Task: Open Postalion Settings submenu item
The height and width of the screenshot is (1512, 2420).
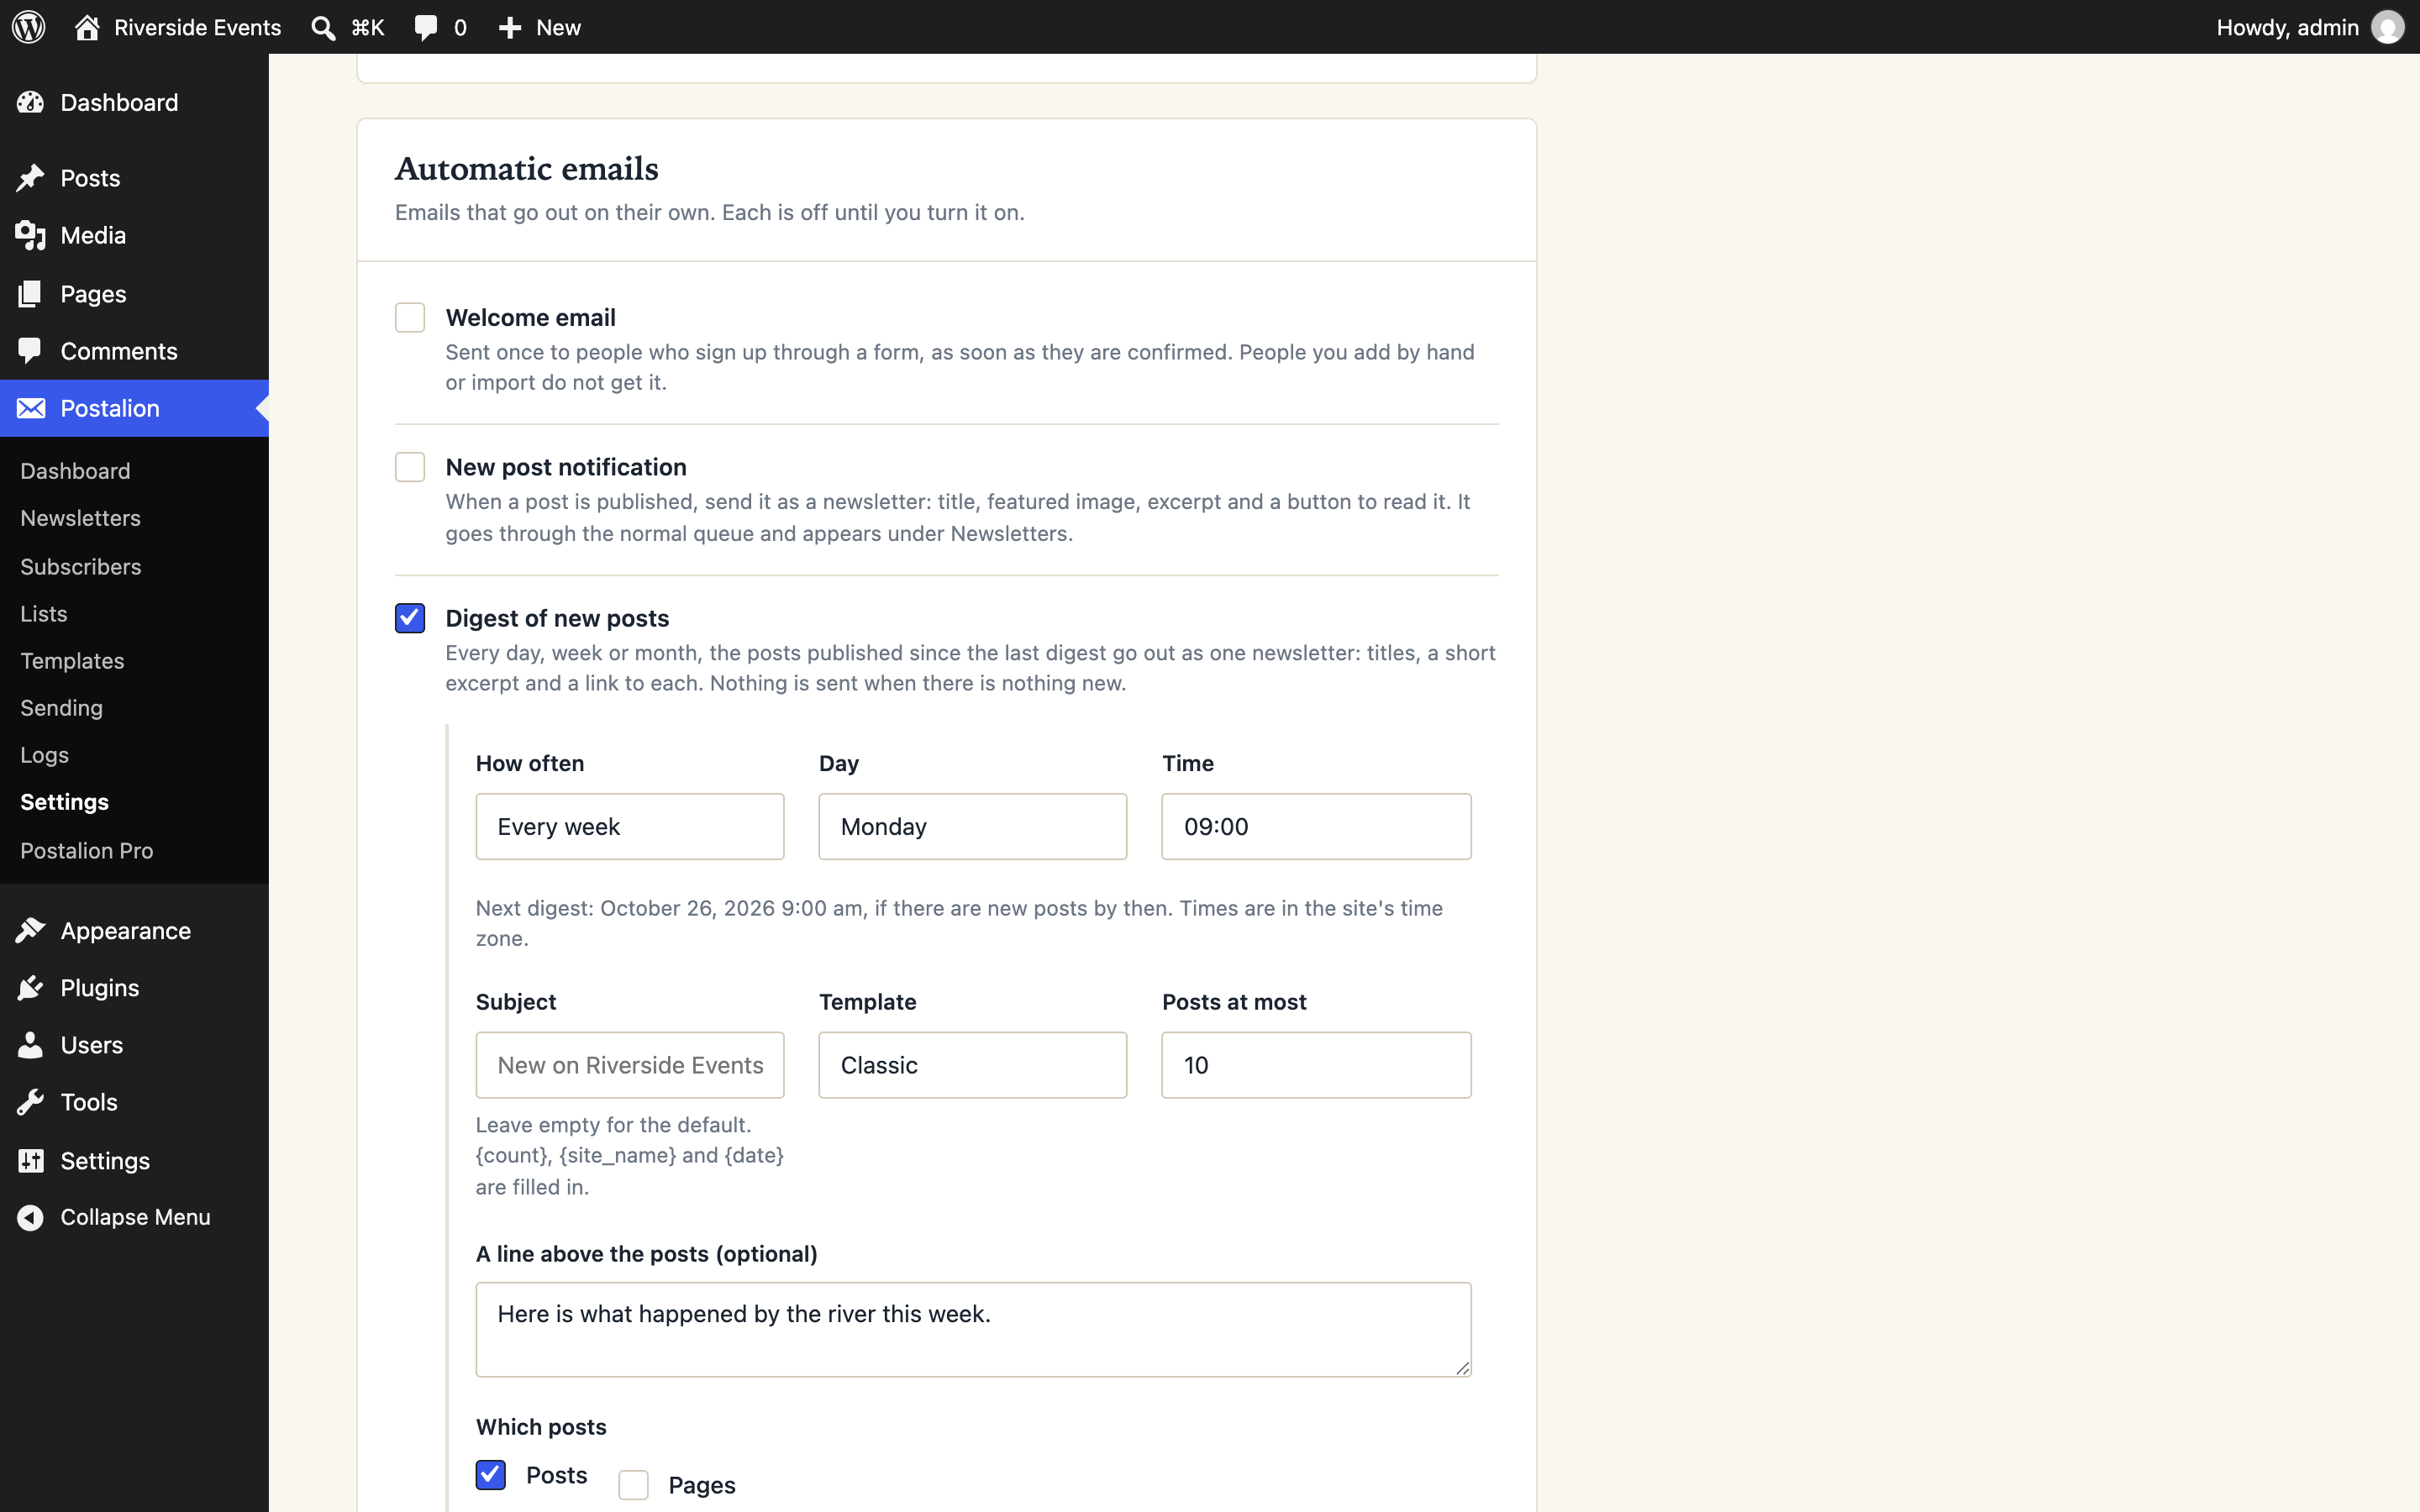Action: click(x=64, y=802)
